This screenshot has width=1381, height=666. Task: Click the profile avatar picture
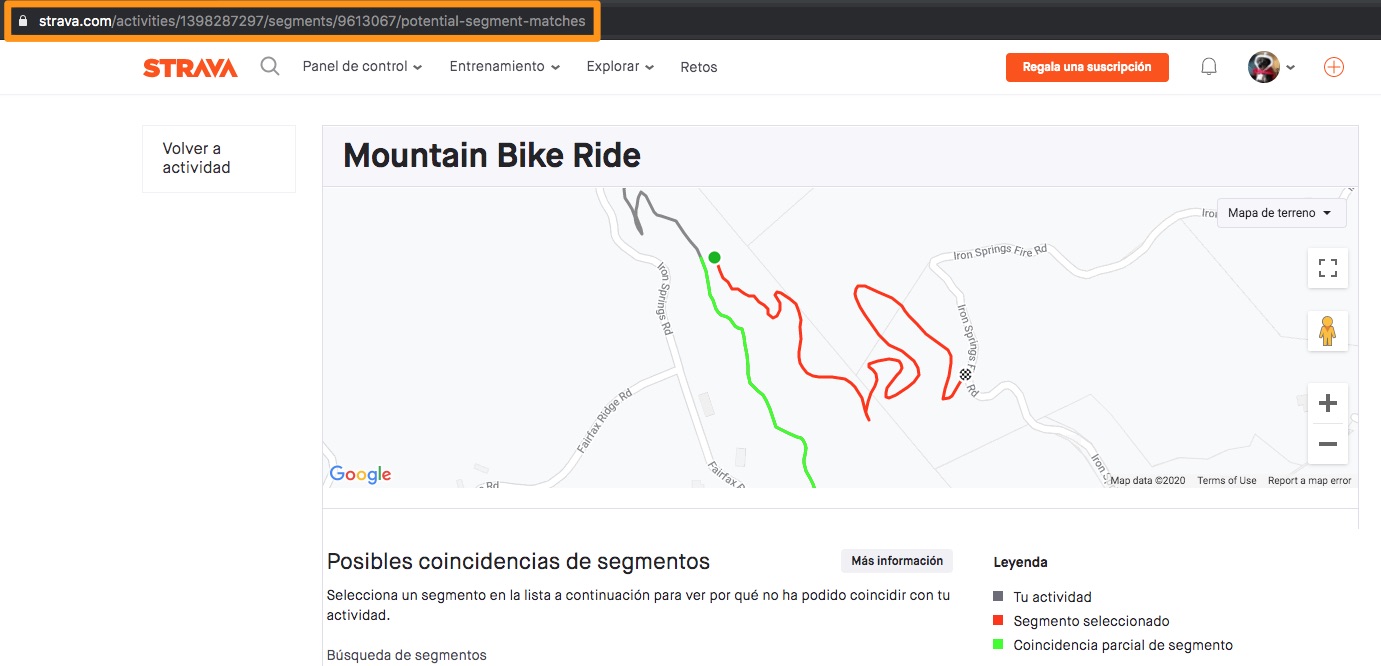click(x=1264, y=67)
